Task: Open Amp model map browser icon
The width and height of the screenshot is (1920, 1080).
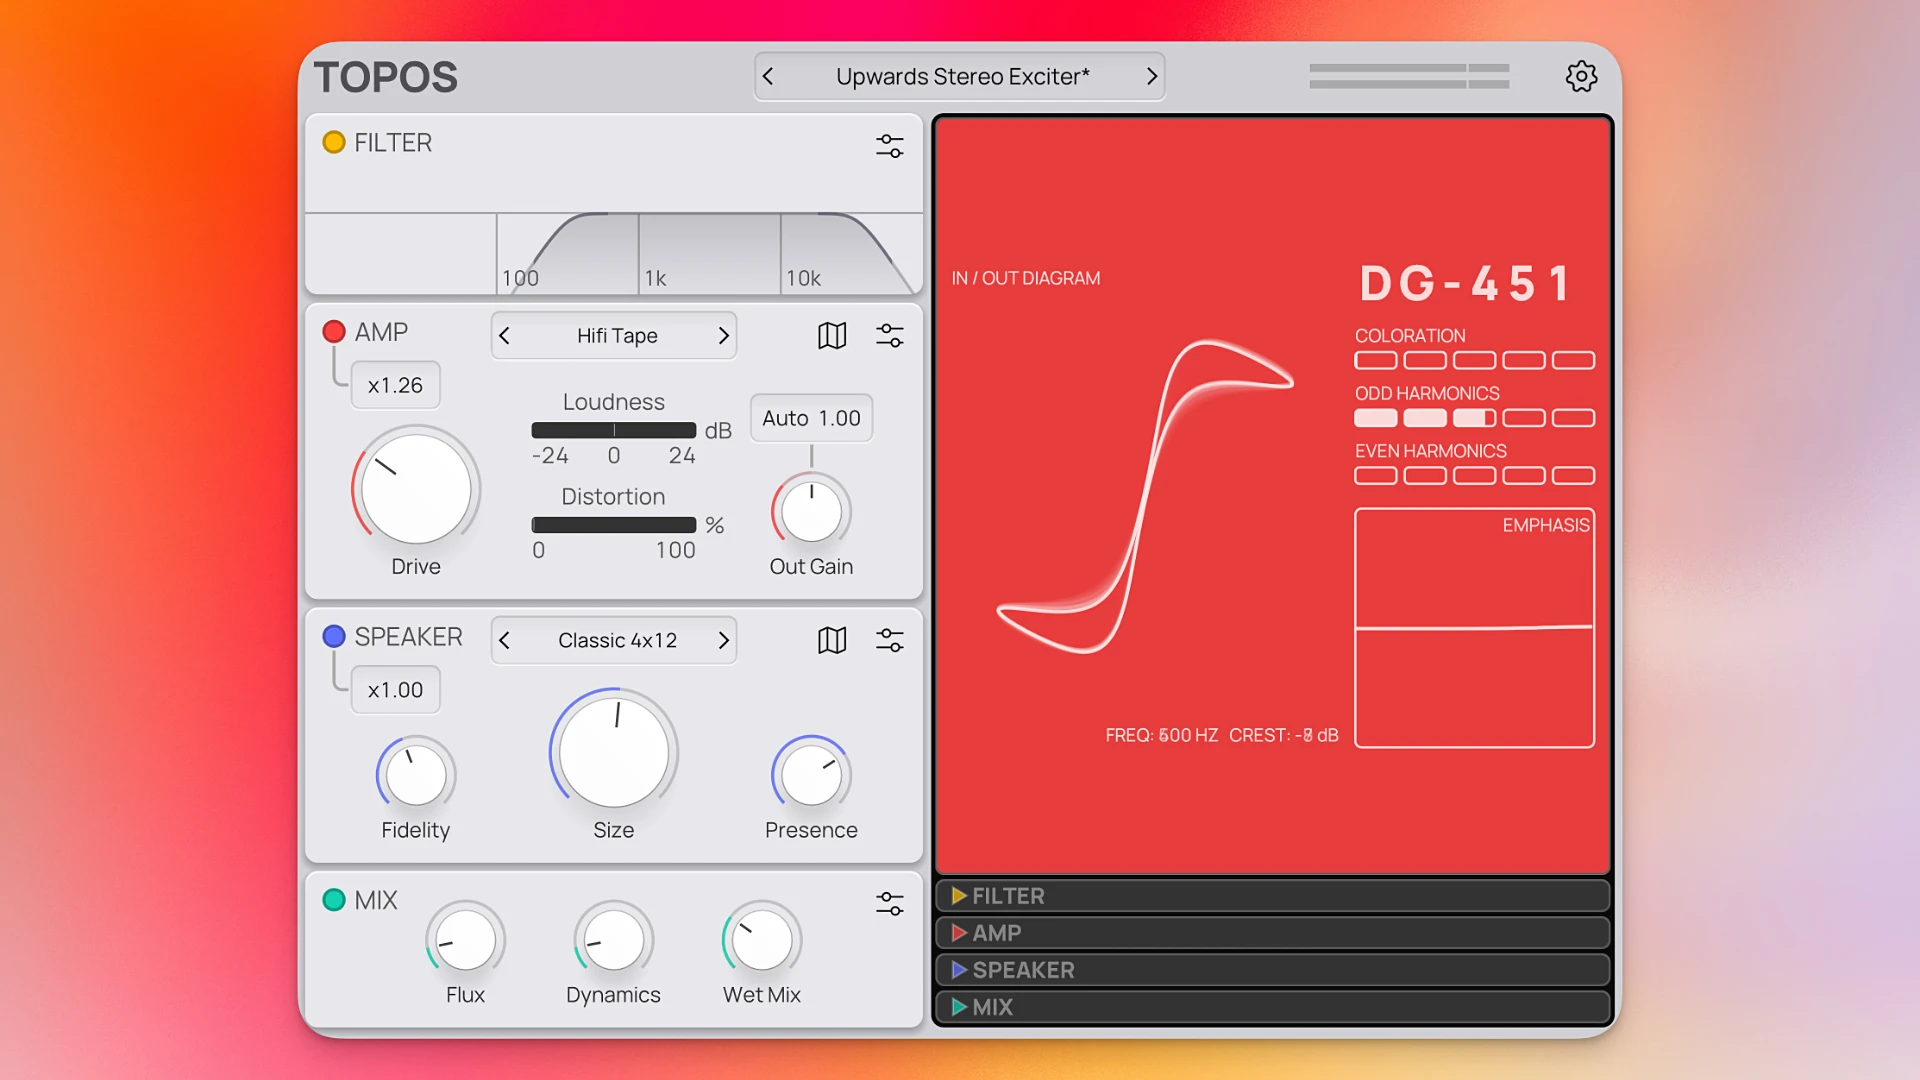Action: 832,335
